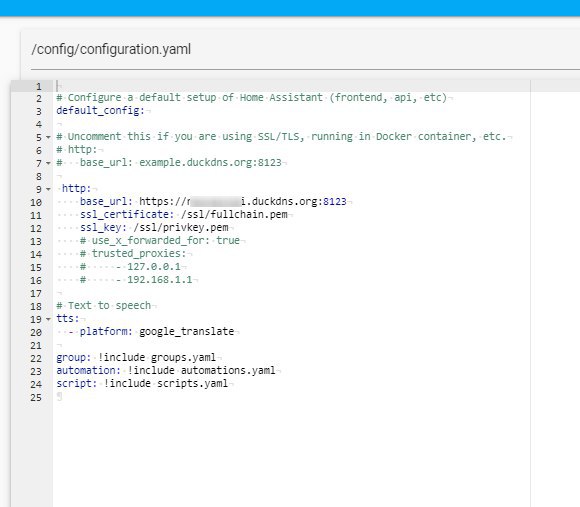Click '/ssl/privkey.pem' value on line 12

pyautogui.click(x=181, y=227)
